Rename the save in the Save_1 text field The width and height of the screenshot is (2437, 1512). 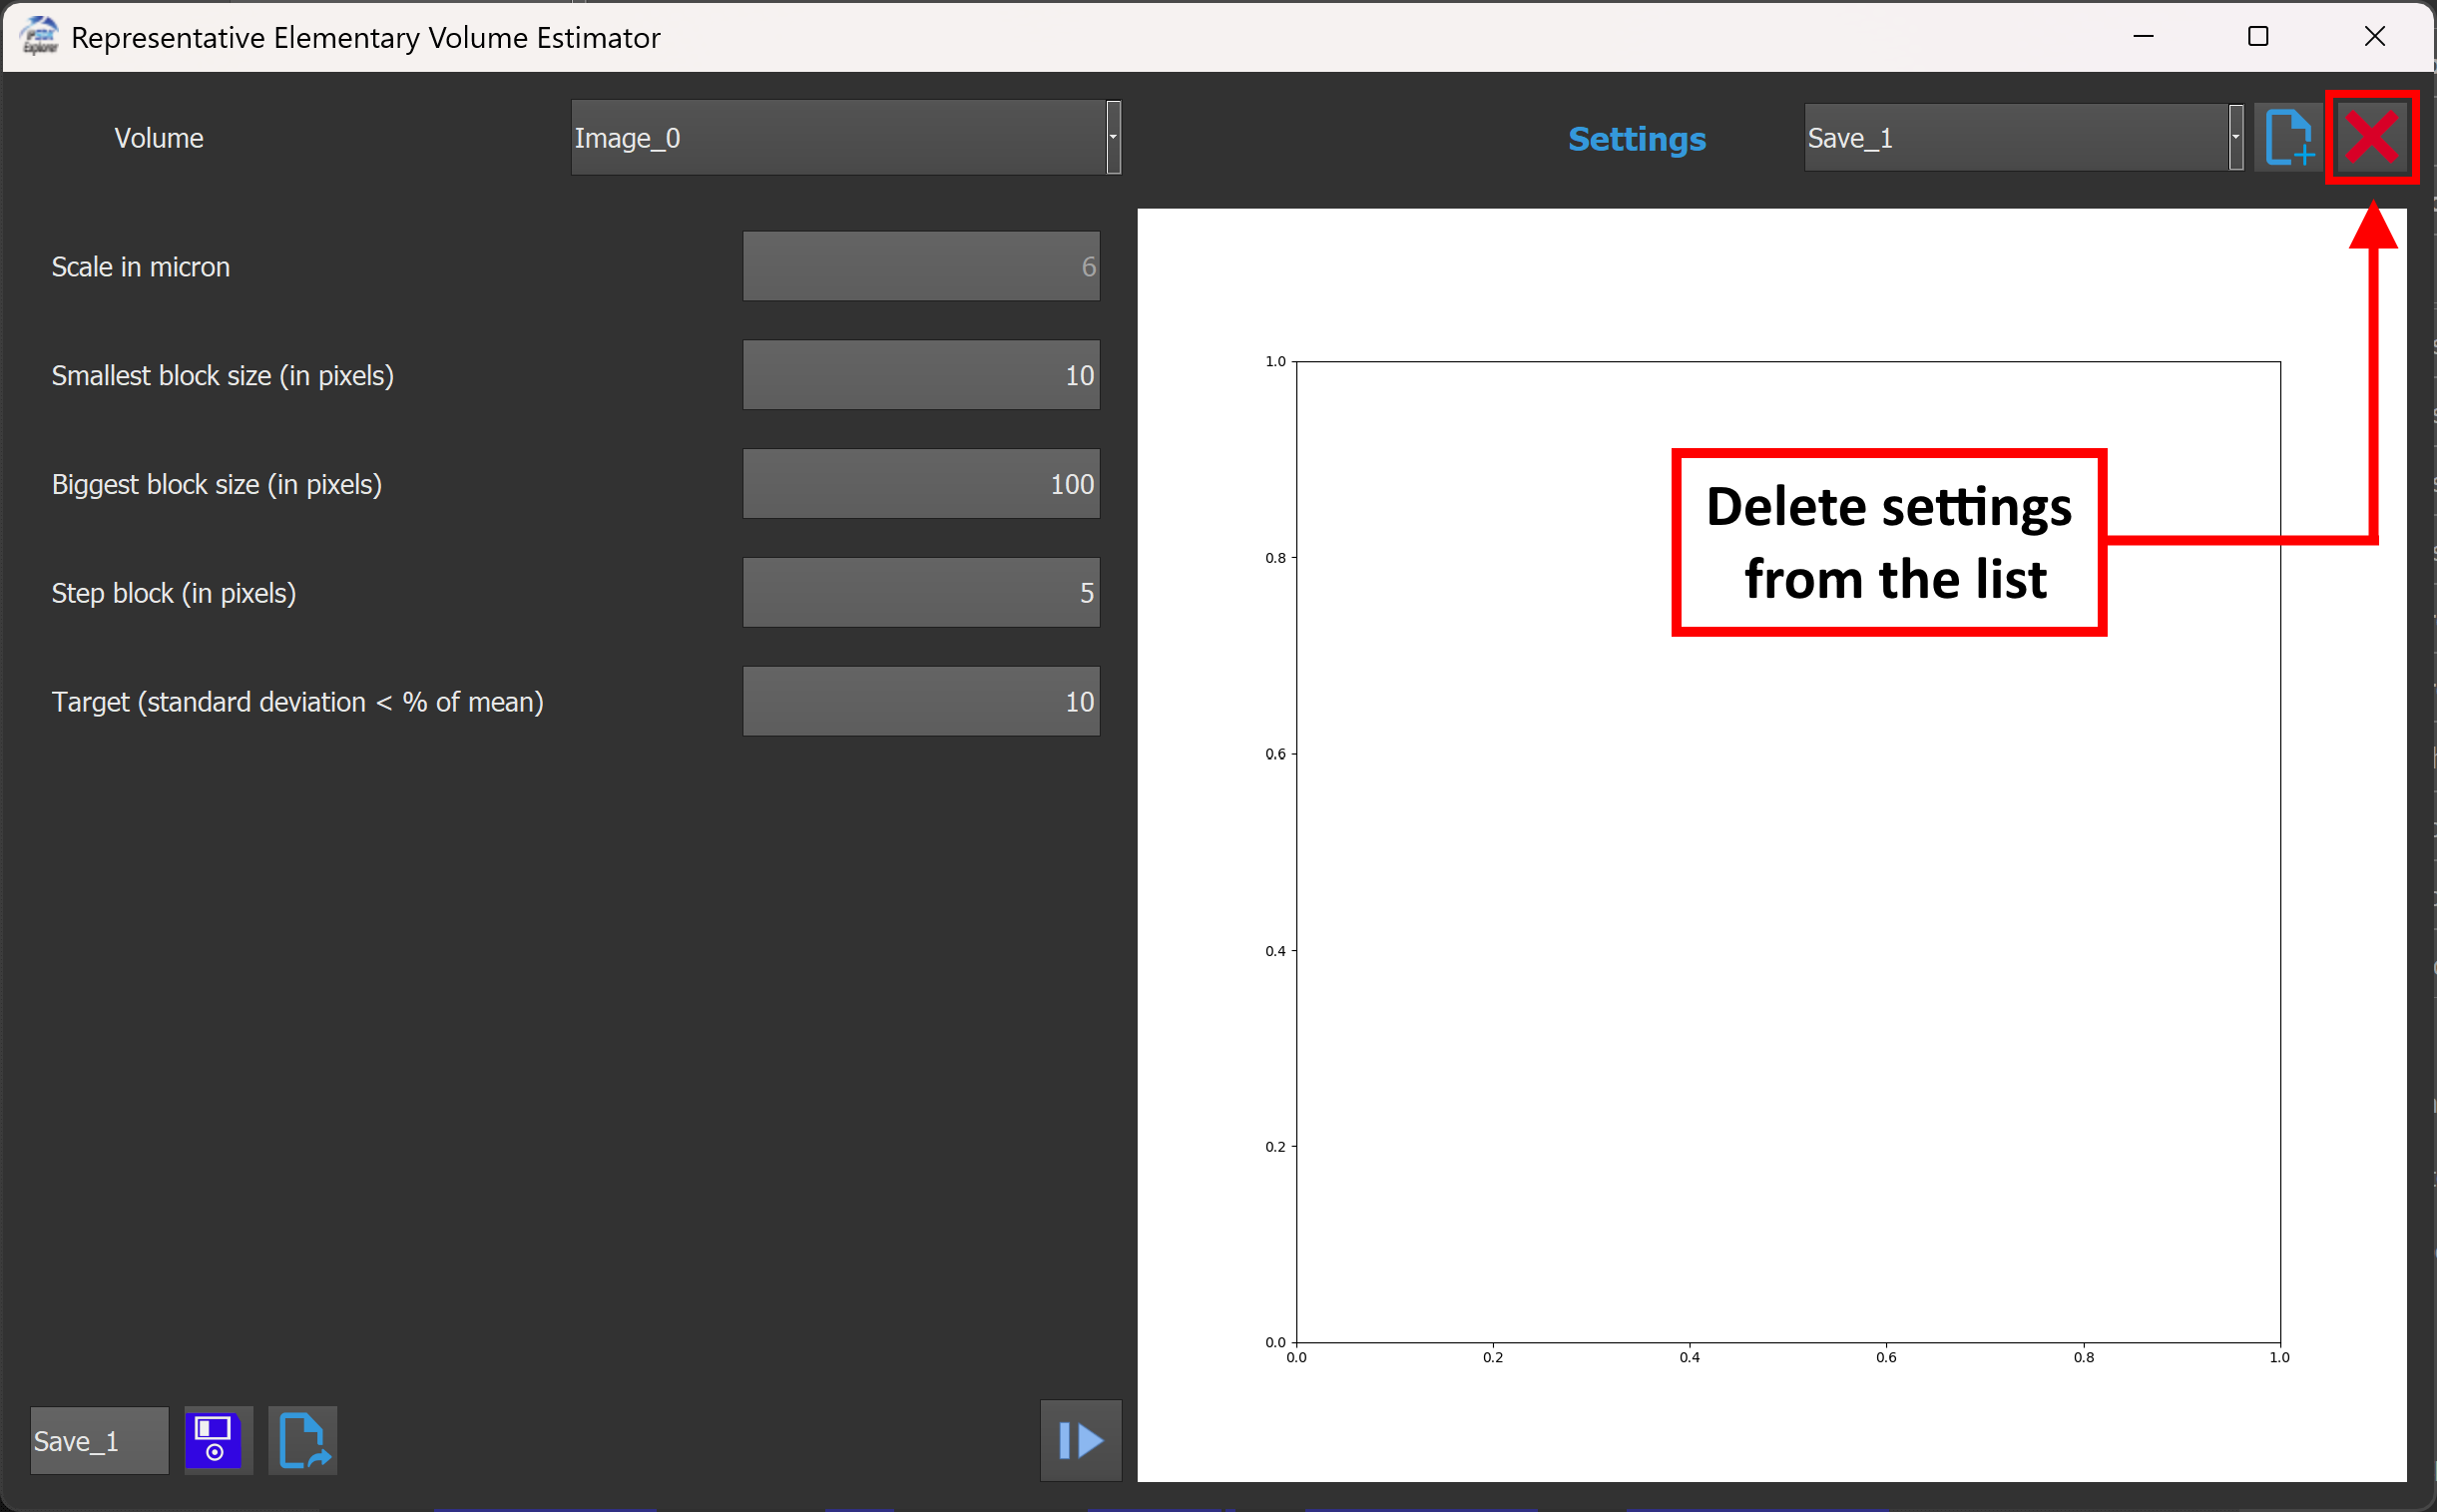point(97,1440)
